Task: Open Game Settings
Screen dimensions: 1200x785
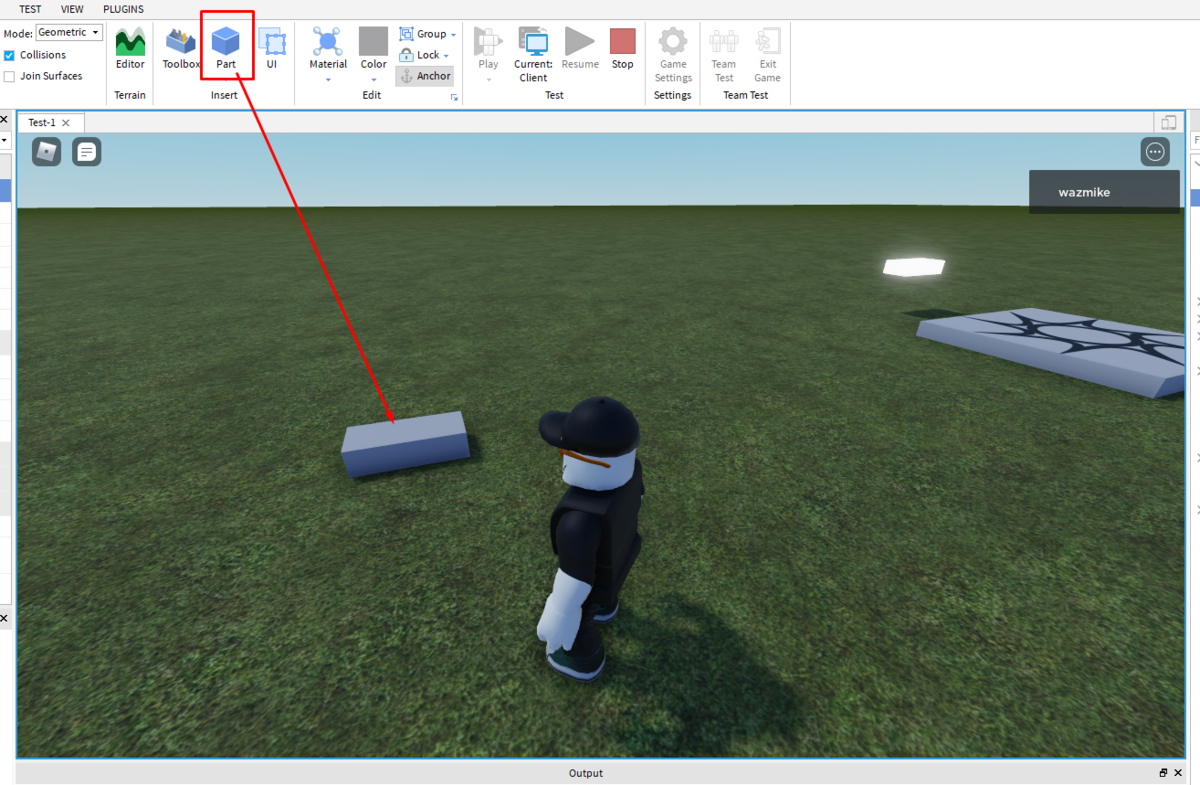Action: coord(673,54)
